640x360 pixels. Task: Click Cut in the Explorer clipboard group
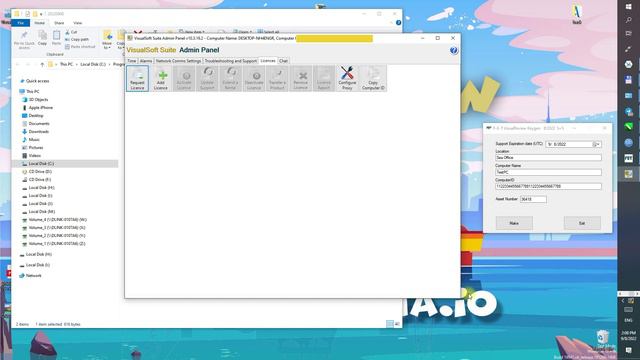pyautogui.click(x=71, y=32)
